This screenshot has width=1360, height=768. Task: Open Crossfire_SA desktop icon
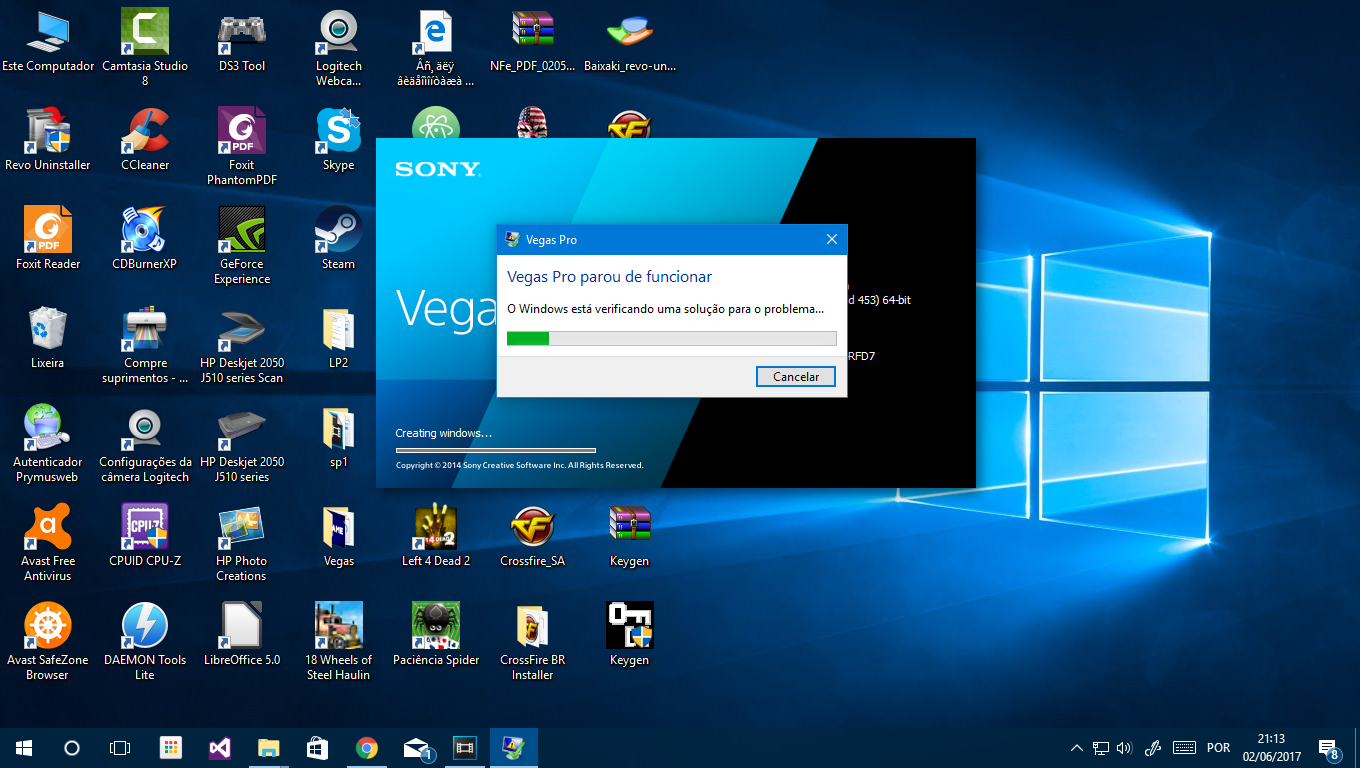point(533,536)
